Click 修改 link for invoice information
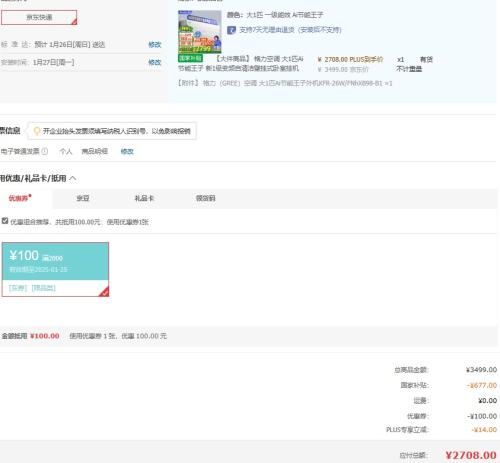The height and width of the screenshot is (463, 500). 127,151
